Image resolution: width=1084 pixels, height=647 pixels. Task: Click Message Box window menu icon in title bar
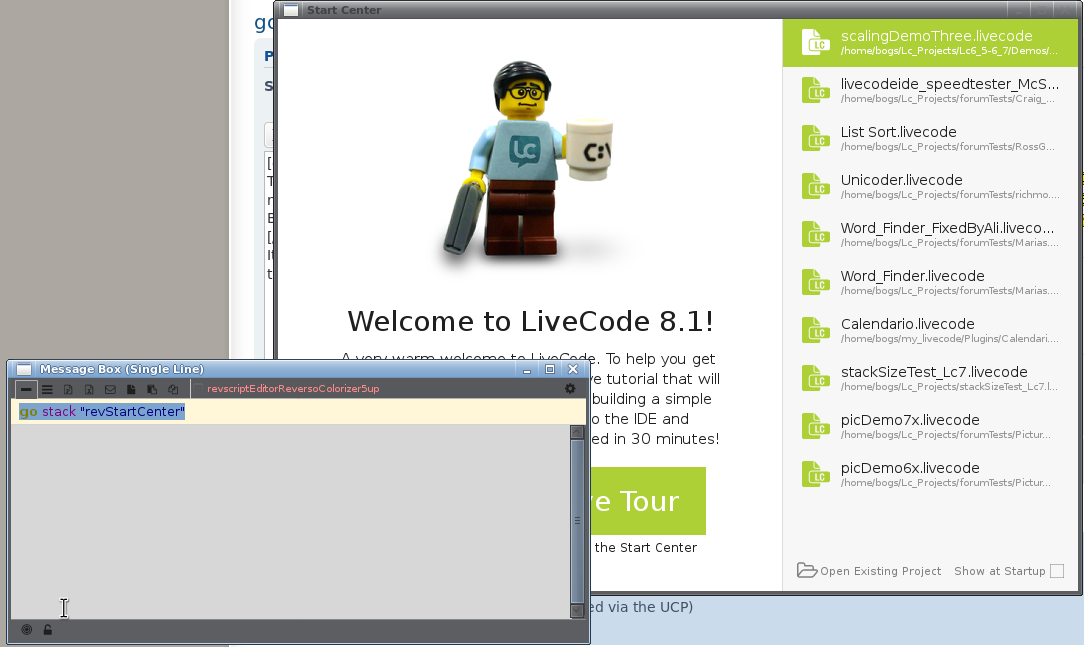click(x=24, y=369)
